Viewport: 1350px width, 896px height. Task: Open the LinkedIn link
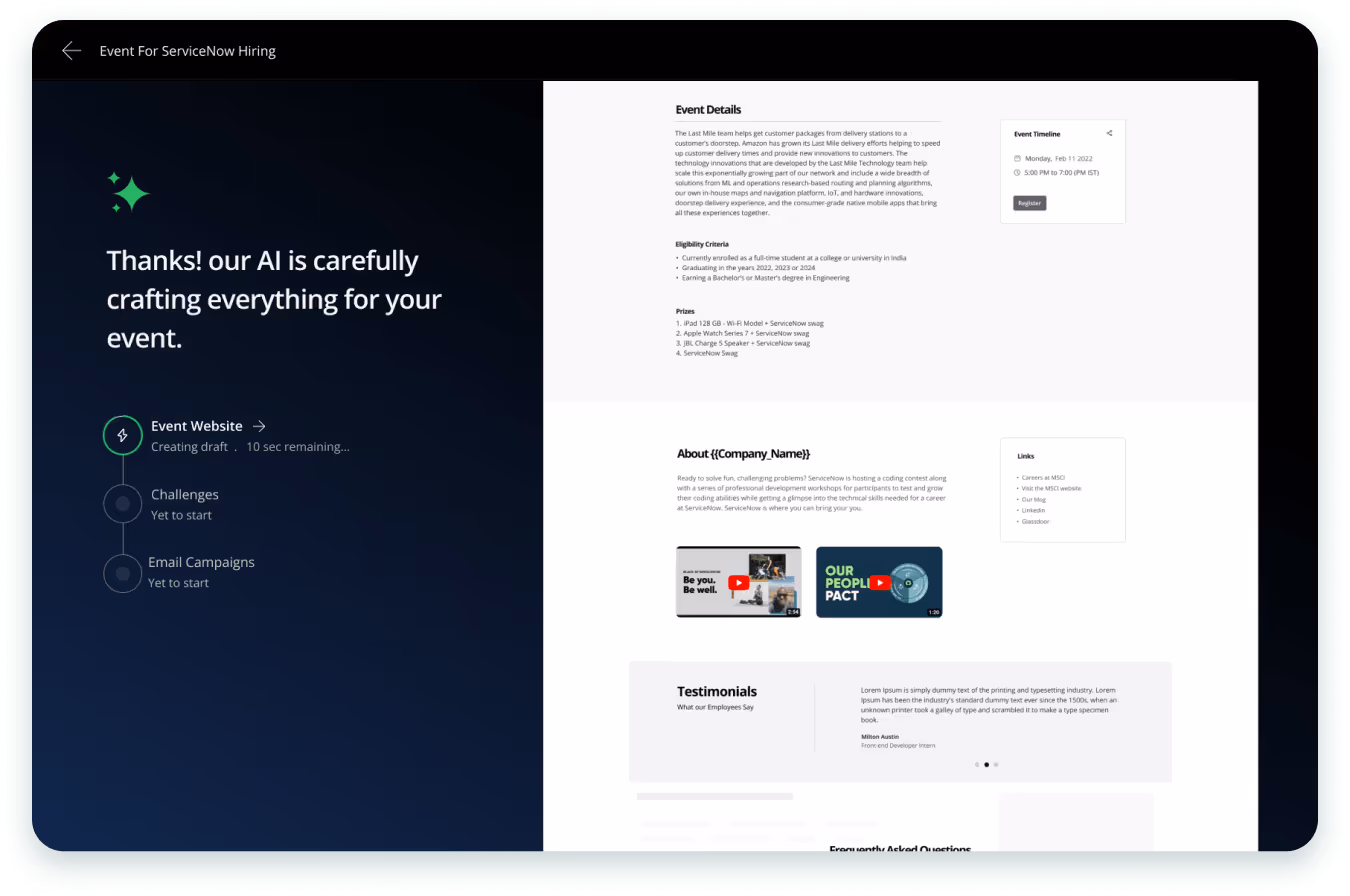(1033, 510)
